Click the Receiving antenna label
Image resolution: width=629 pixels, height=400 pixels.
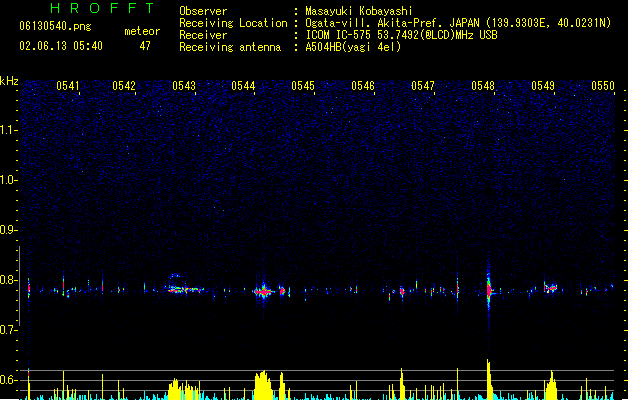(230, 47)
